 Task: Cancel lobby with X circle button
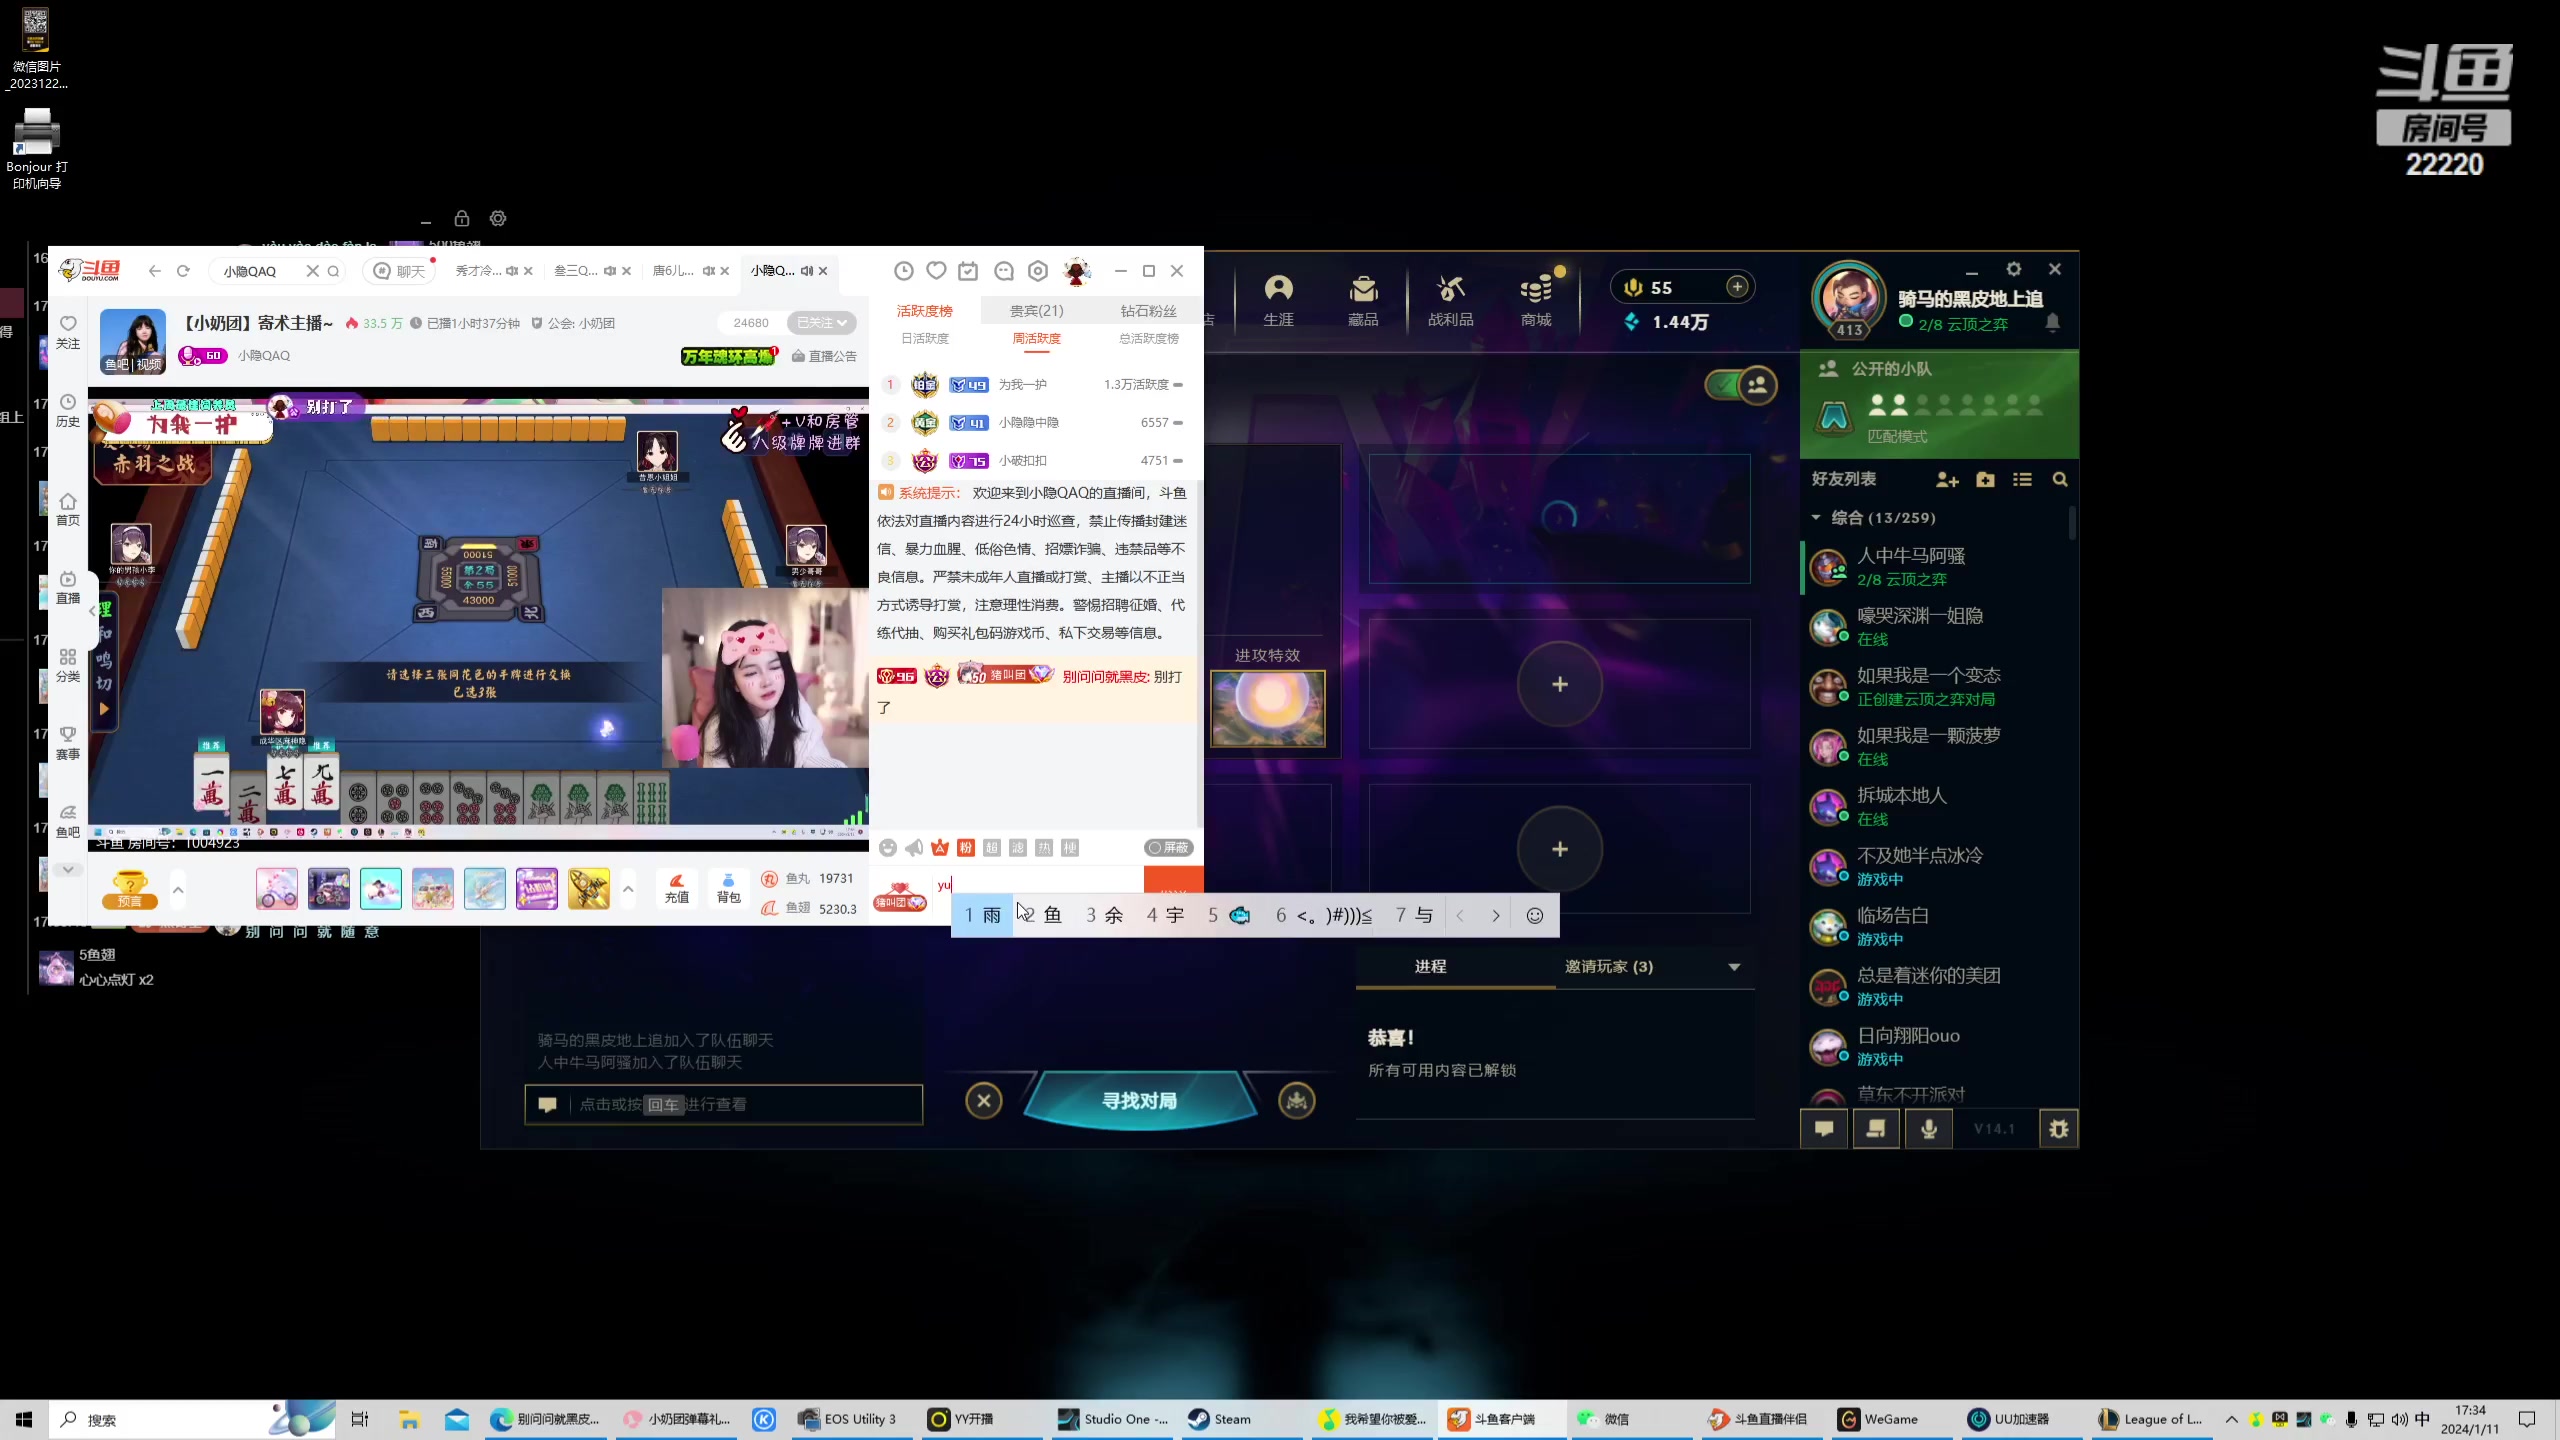click(984, 1101)
